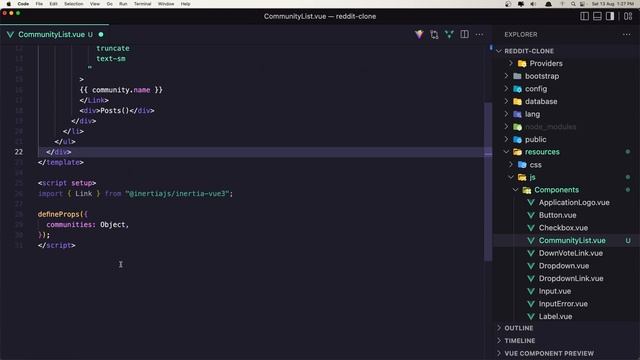Open Customize Layout icon in title bar
Screen dimensions: 640x360
point(628,16)
